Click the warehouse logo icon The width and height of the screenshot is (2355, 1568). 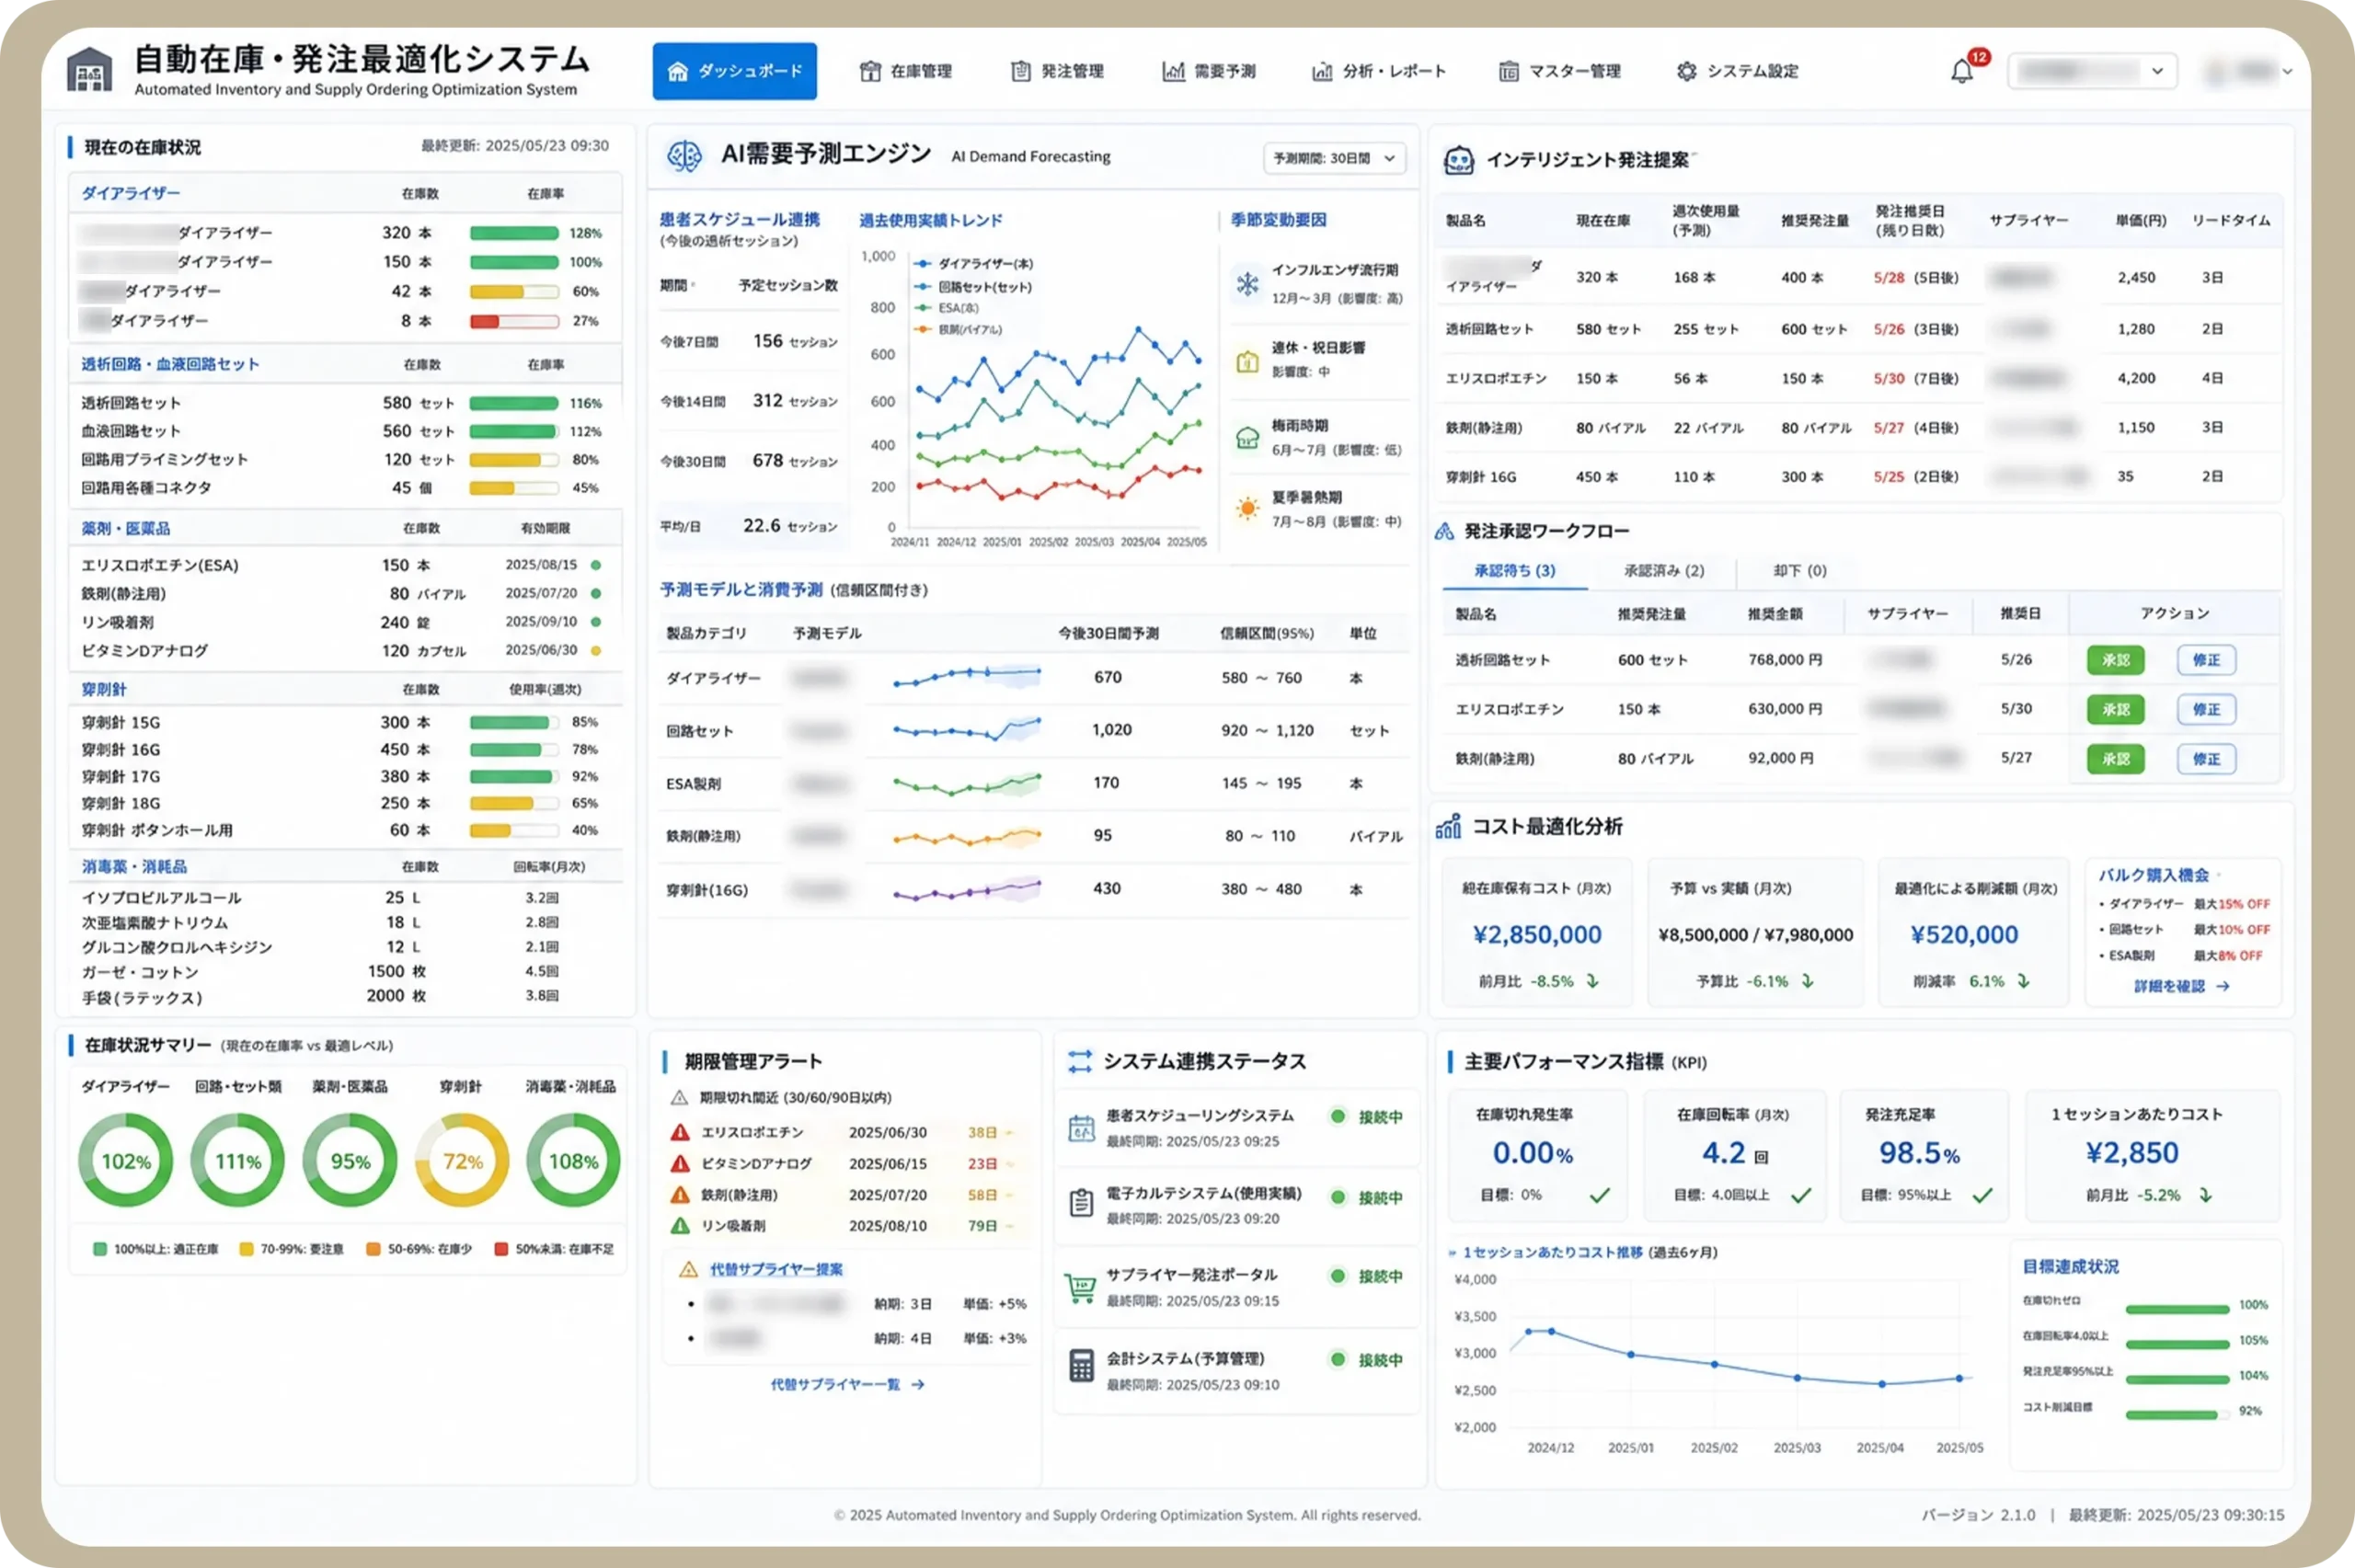[89, 69]
